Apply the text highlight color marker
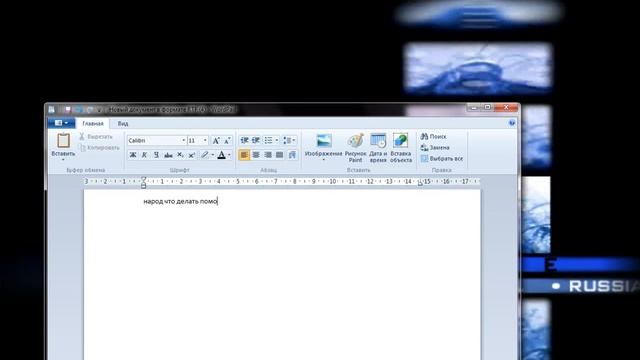The height and width of the screenshot is (360, 640). 204,155
